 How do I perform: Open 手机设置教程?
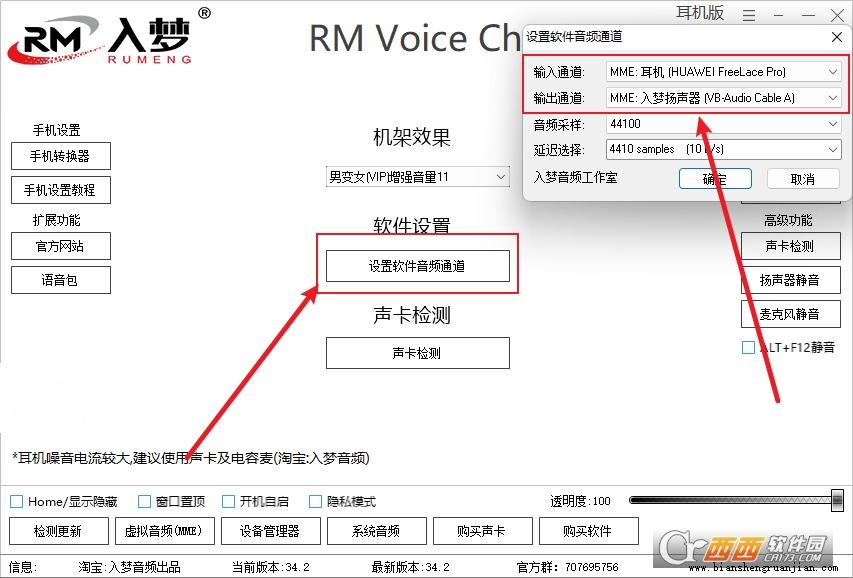pyautogui.click(x=61, y=190)
